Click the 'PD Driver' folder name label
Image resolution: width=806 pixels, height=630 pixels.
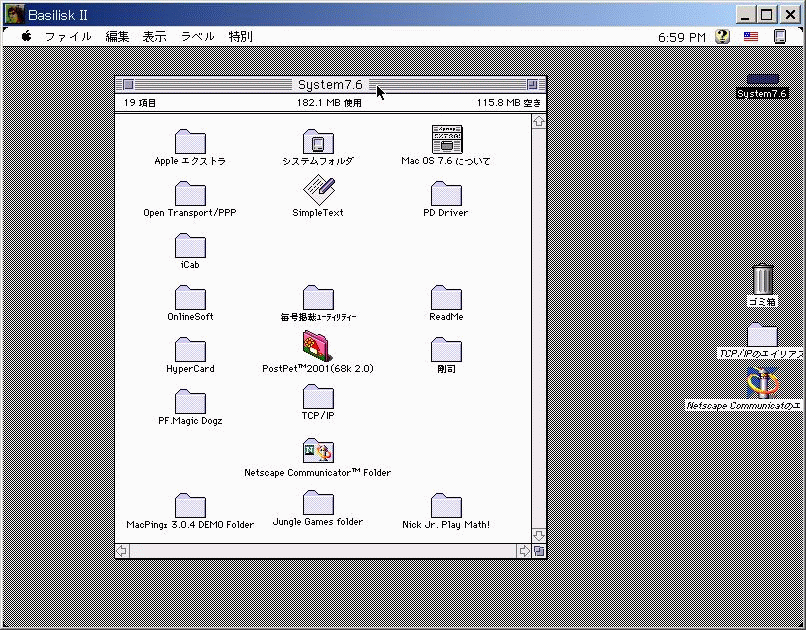click(446, 213)
